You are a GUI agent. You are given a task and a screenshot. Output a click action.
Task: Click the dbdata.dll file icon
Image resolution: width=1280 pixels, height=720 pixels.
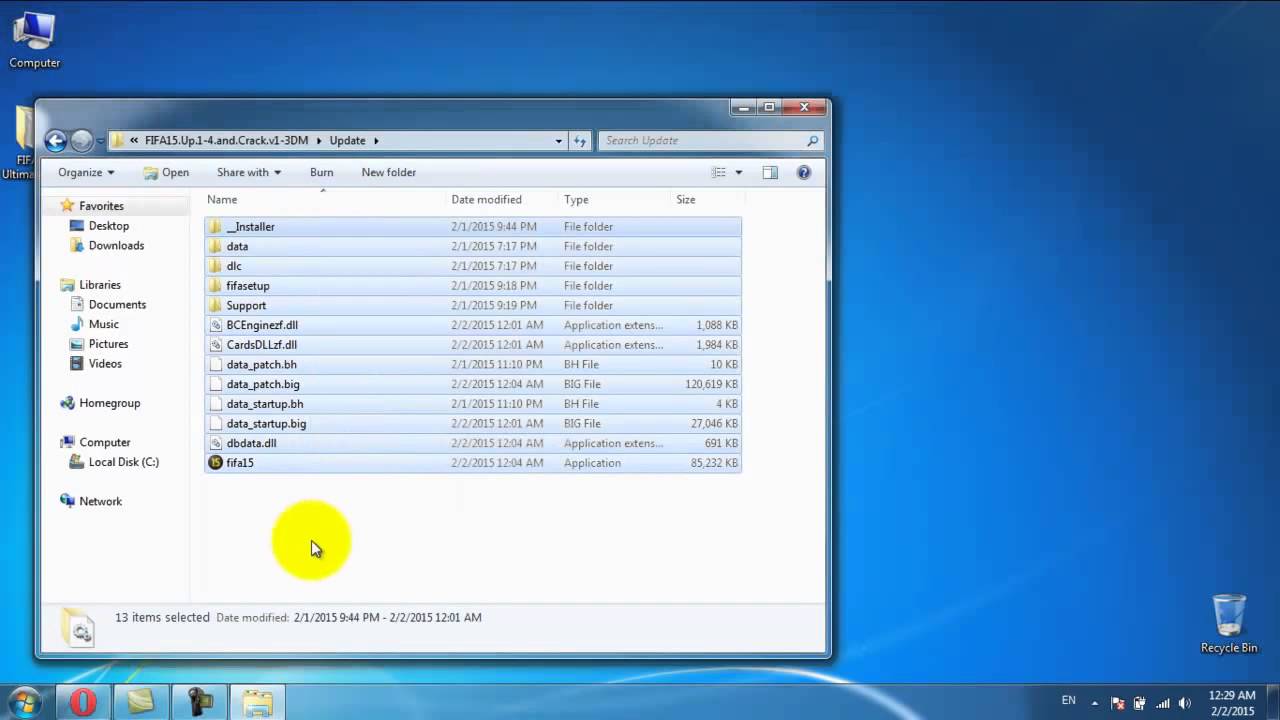tap(215, 443)
